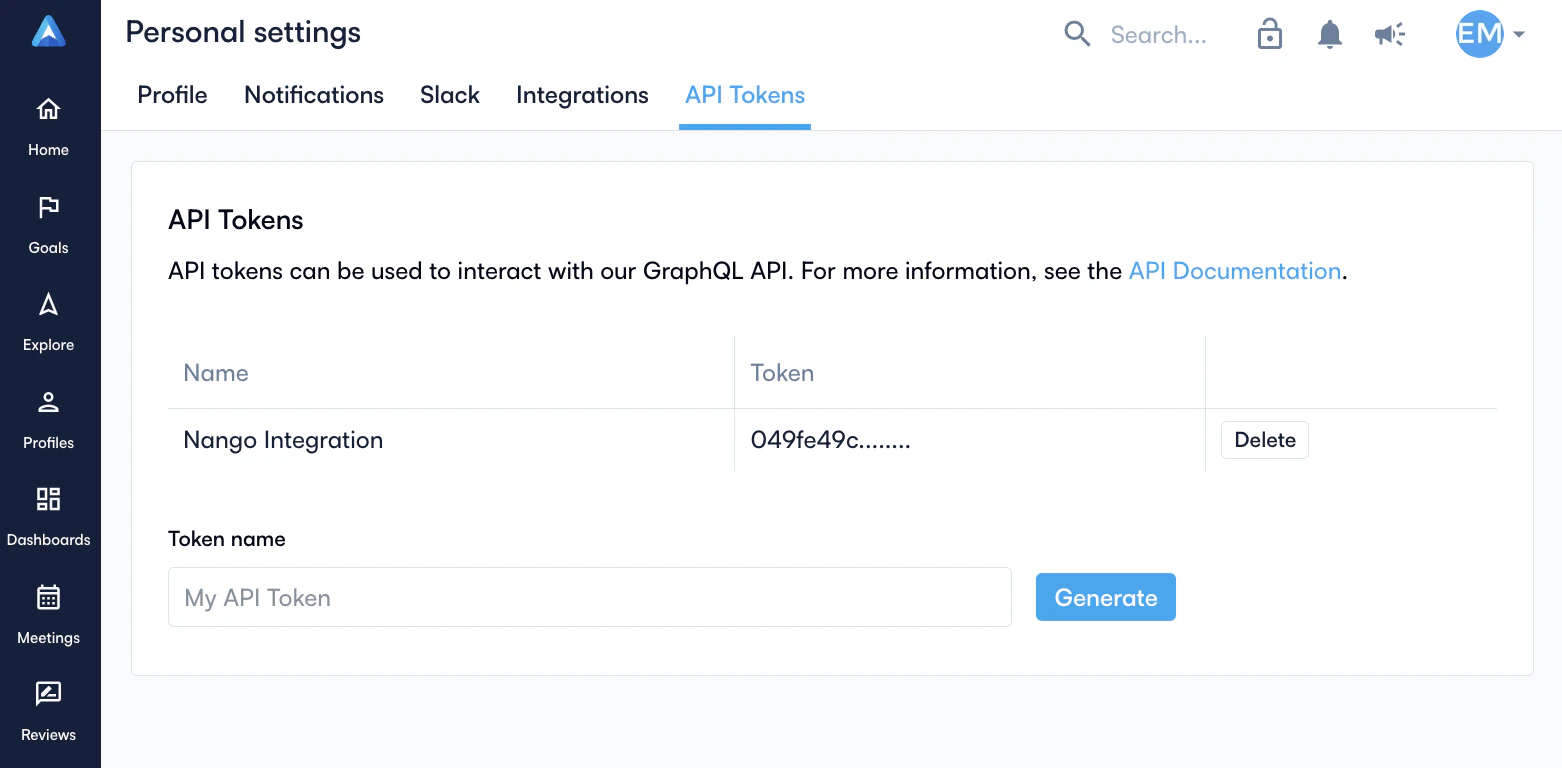Click the lock icon in header
The image size is (1562, 768).
click(1269, 35)
